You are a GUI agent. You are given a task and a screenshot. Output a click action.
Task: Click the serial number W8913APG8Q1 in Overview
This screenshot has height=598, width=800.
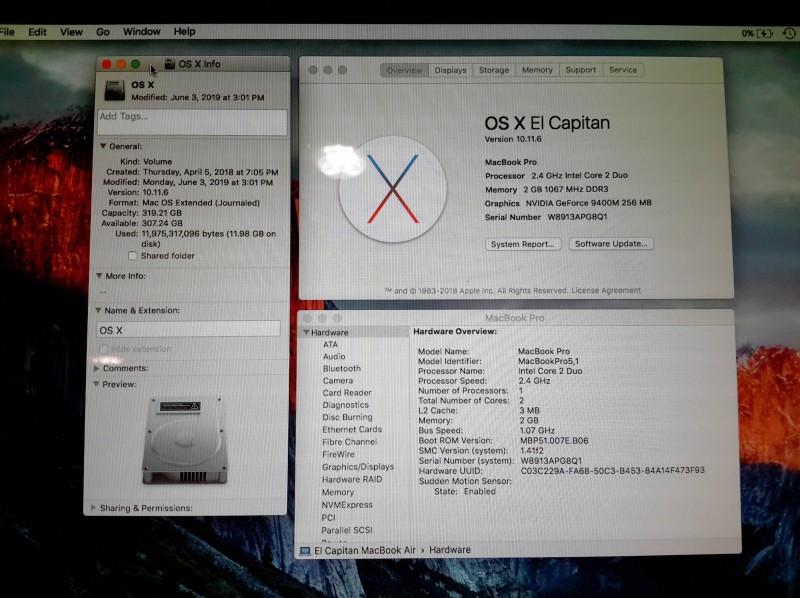tap(577, 217)
